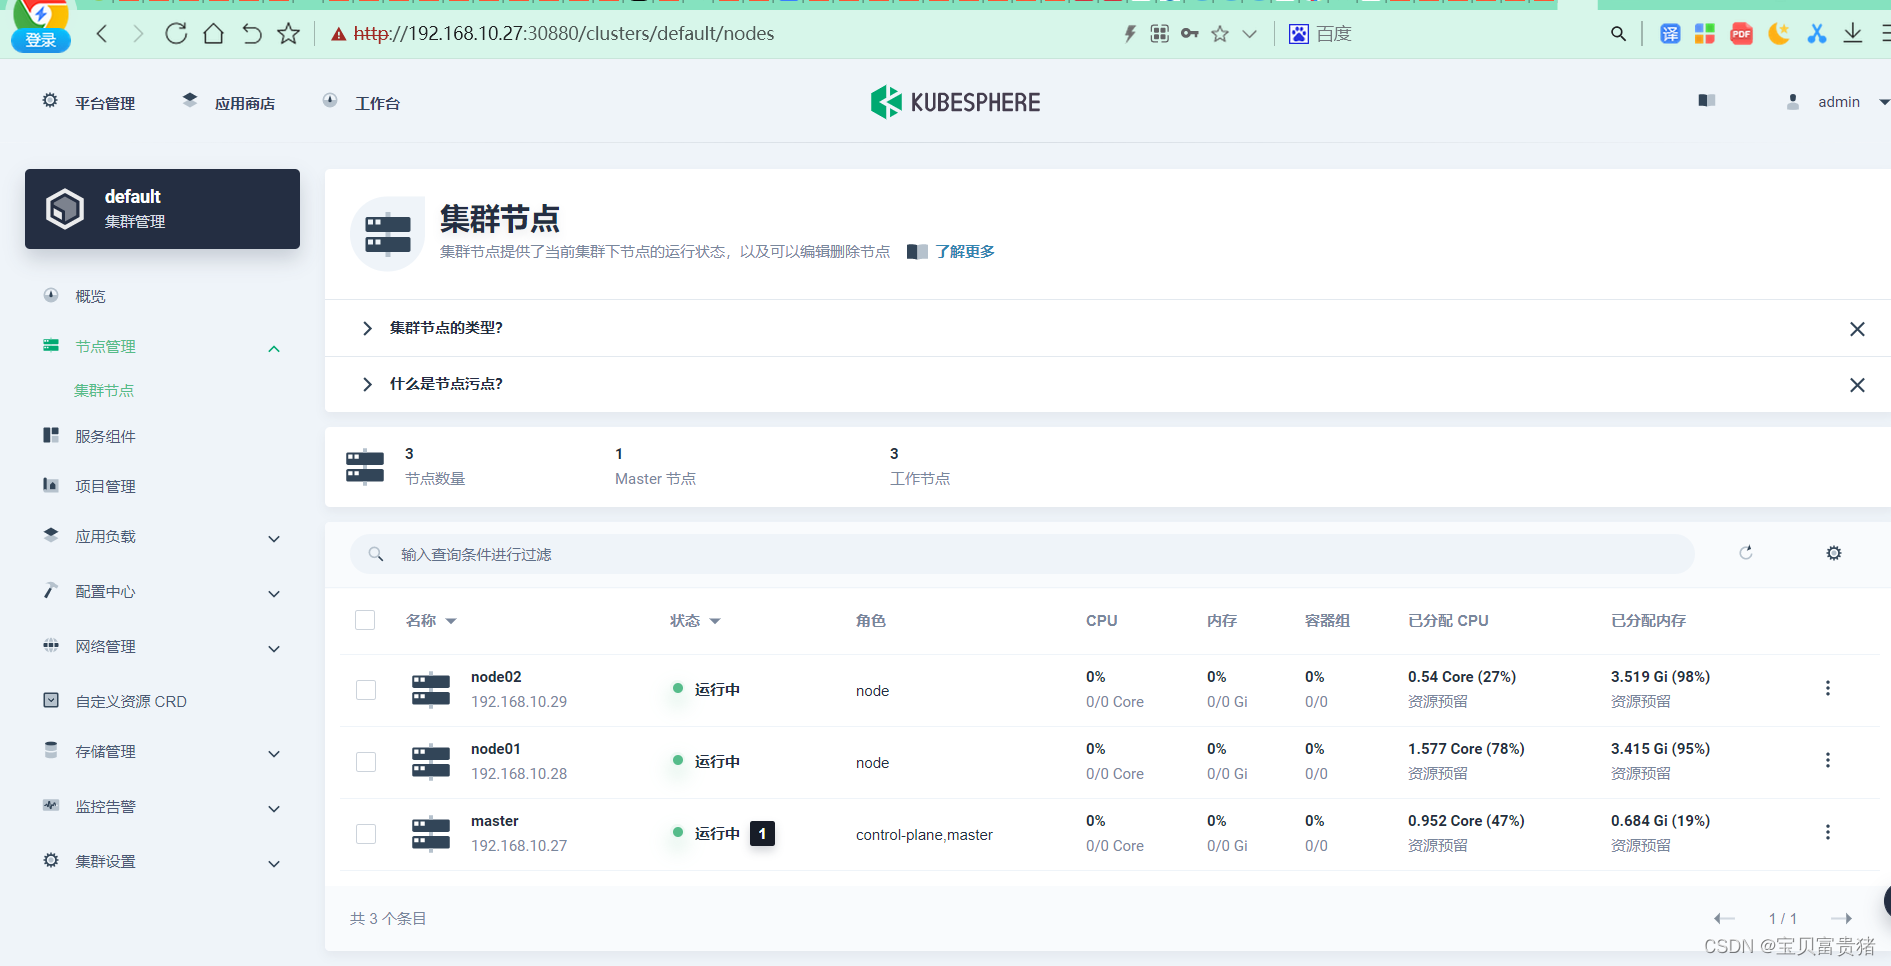Open the browser home page icon
The width and height of the screenshot is (1891, 966).
point(213,34)
